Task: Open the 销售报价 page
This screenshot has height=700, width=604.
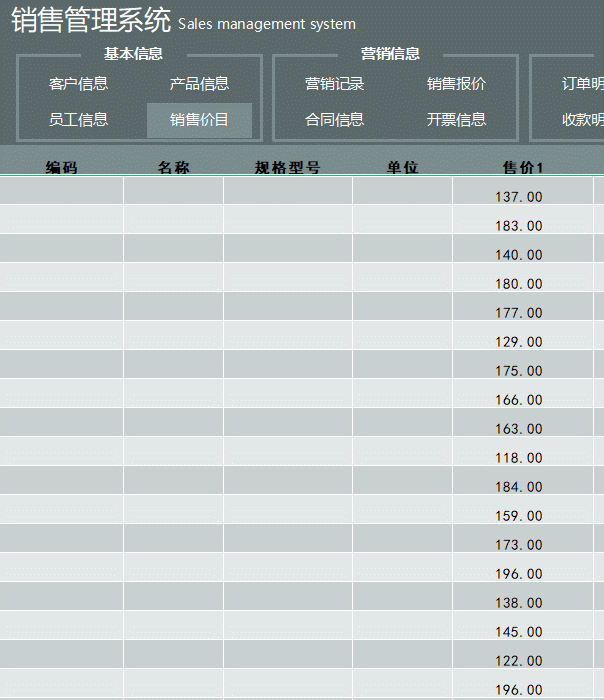Action: [x=456, y=83]
